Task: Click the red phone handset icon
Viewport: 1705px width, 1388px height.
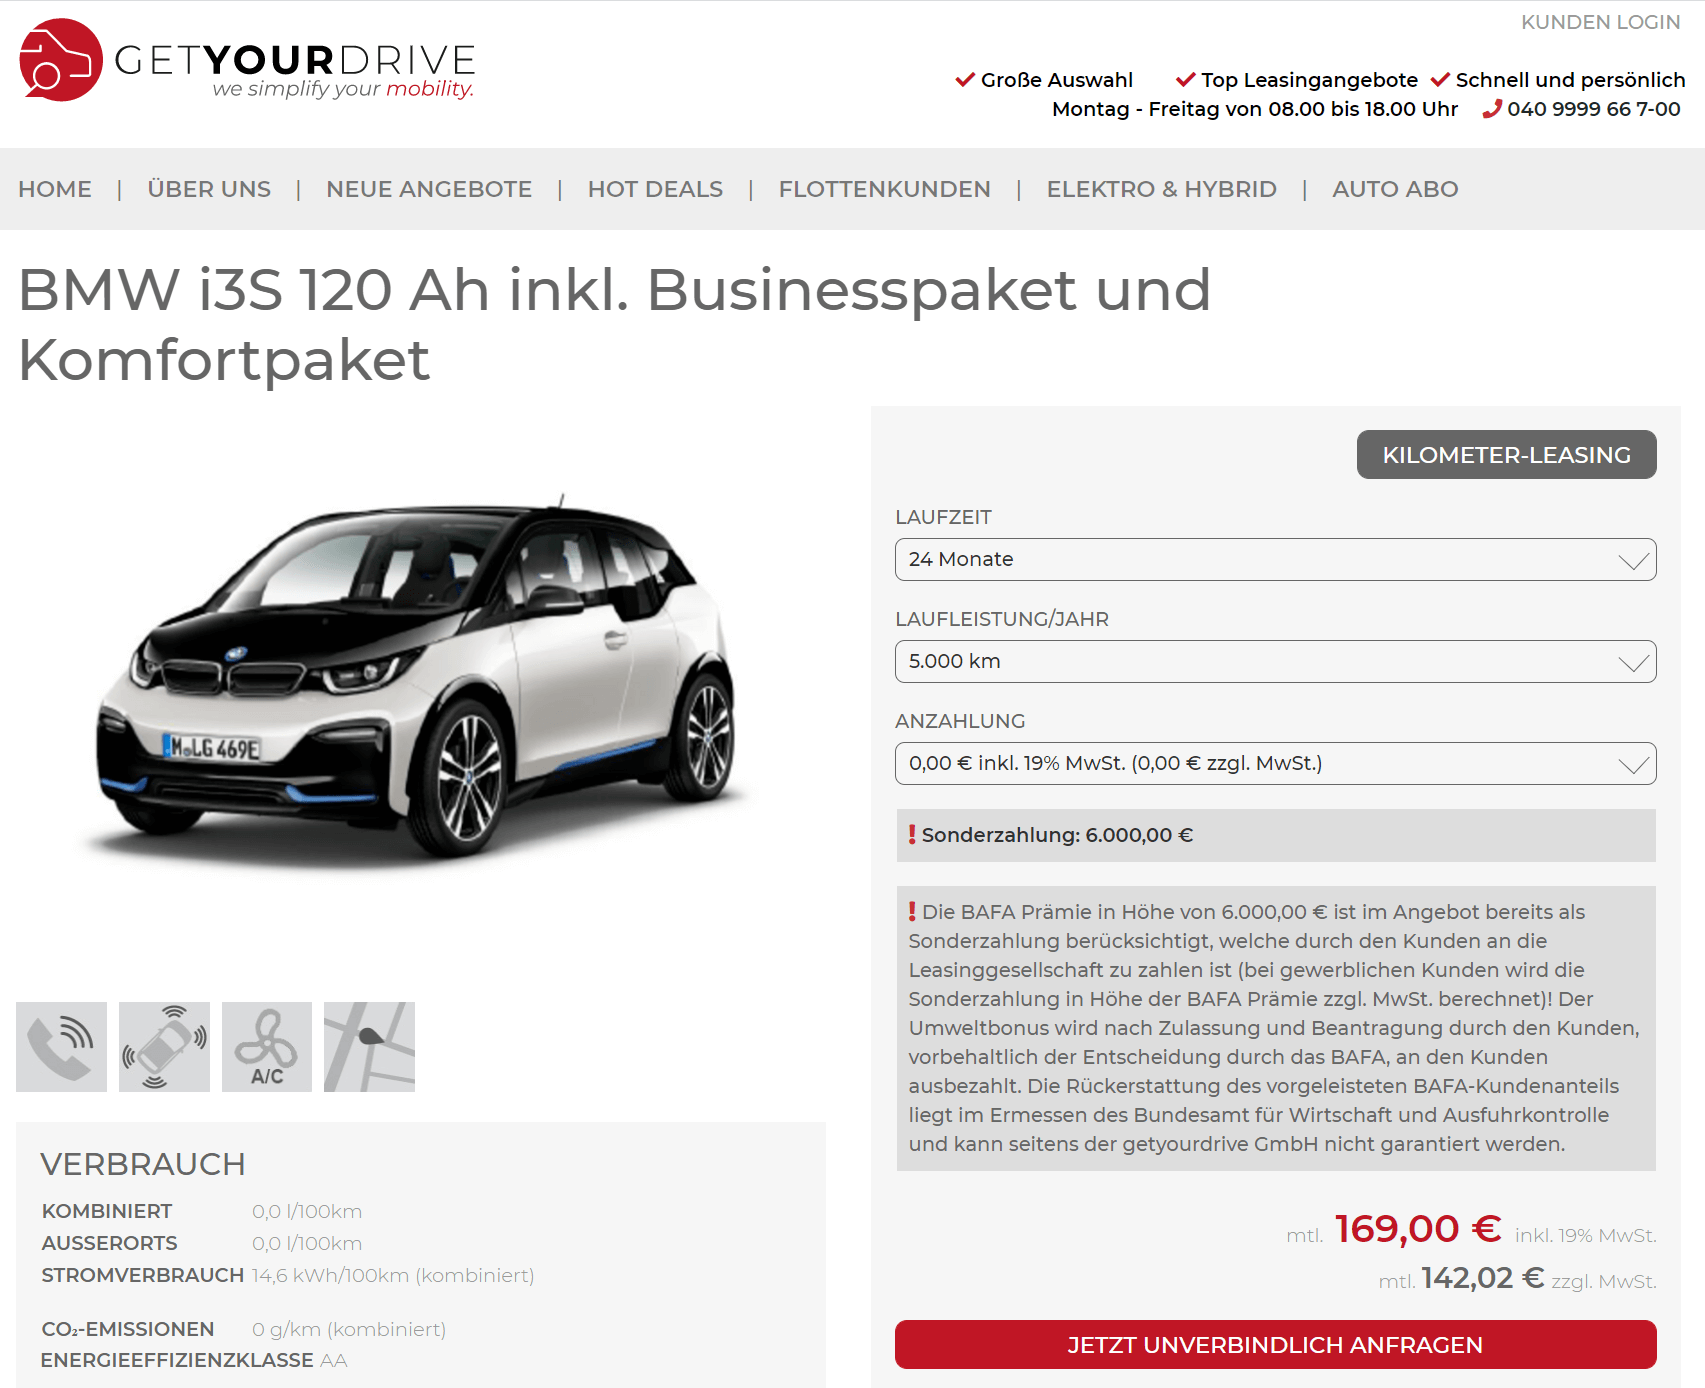Action: (1492, 109)
